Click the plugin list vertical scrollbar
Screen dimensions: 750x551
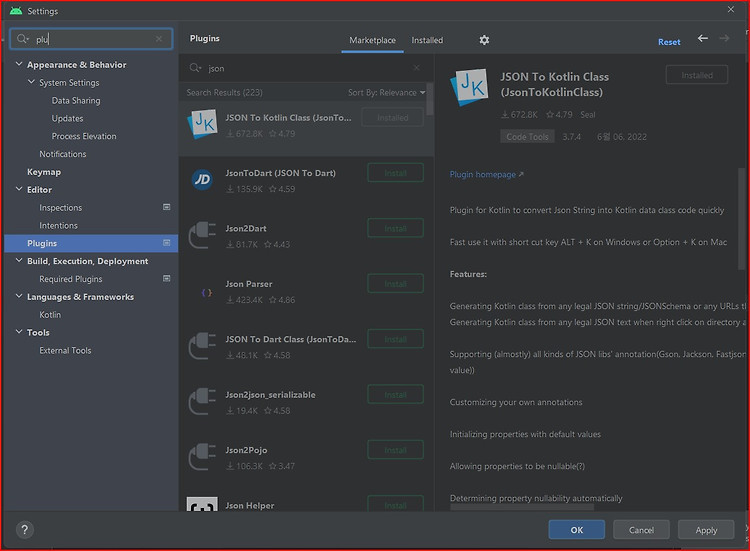click(430, 99)
